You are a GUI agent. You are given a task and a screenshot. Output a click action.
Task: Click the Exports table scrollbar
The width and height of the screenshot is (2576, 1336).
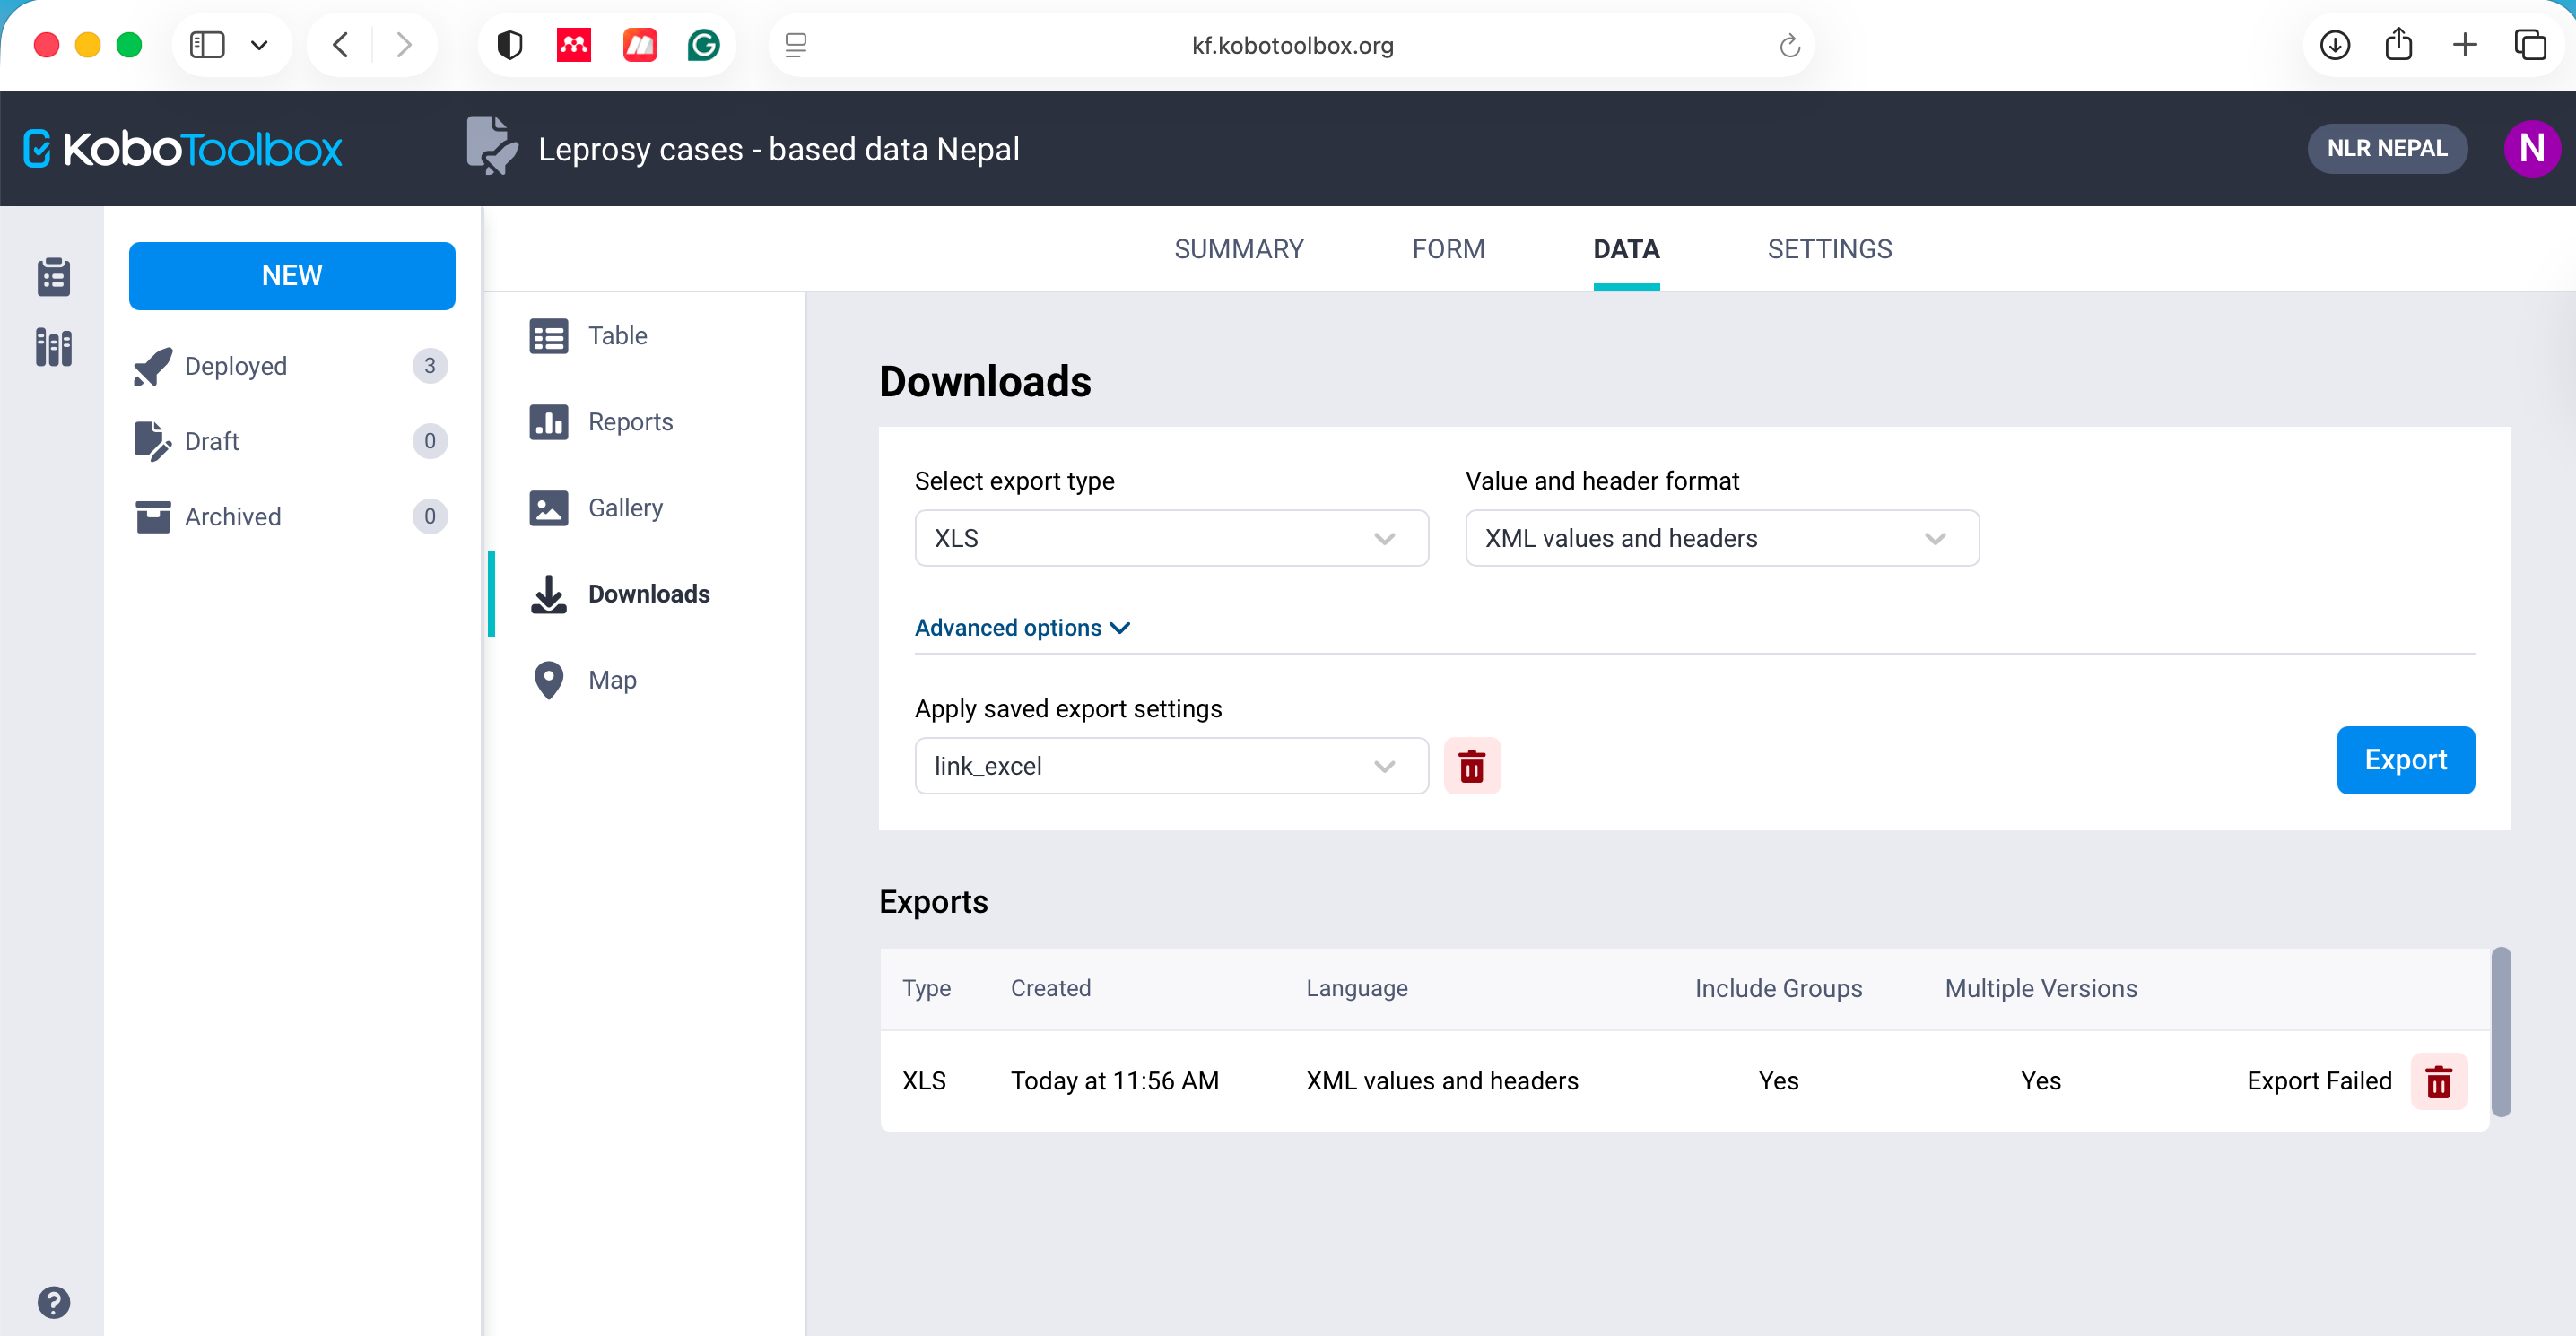(x=2500, y=1032)
